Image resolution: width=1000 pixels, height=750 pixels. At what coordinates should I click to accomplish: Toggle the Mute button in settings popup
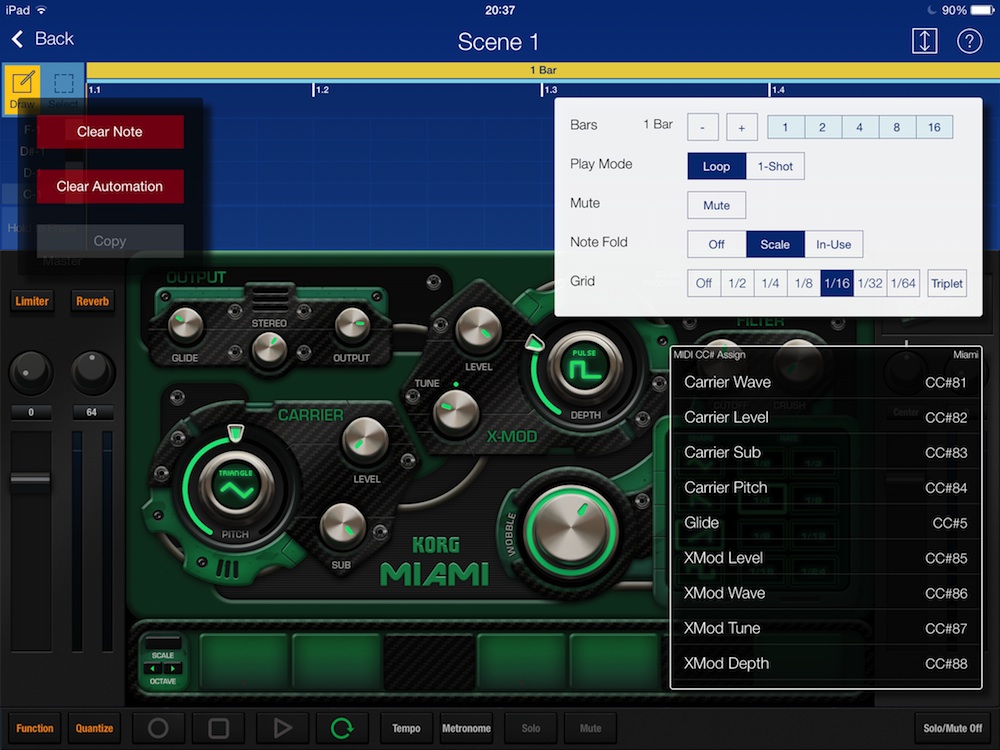[x=716, y=205]
